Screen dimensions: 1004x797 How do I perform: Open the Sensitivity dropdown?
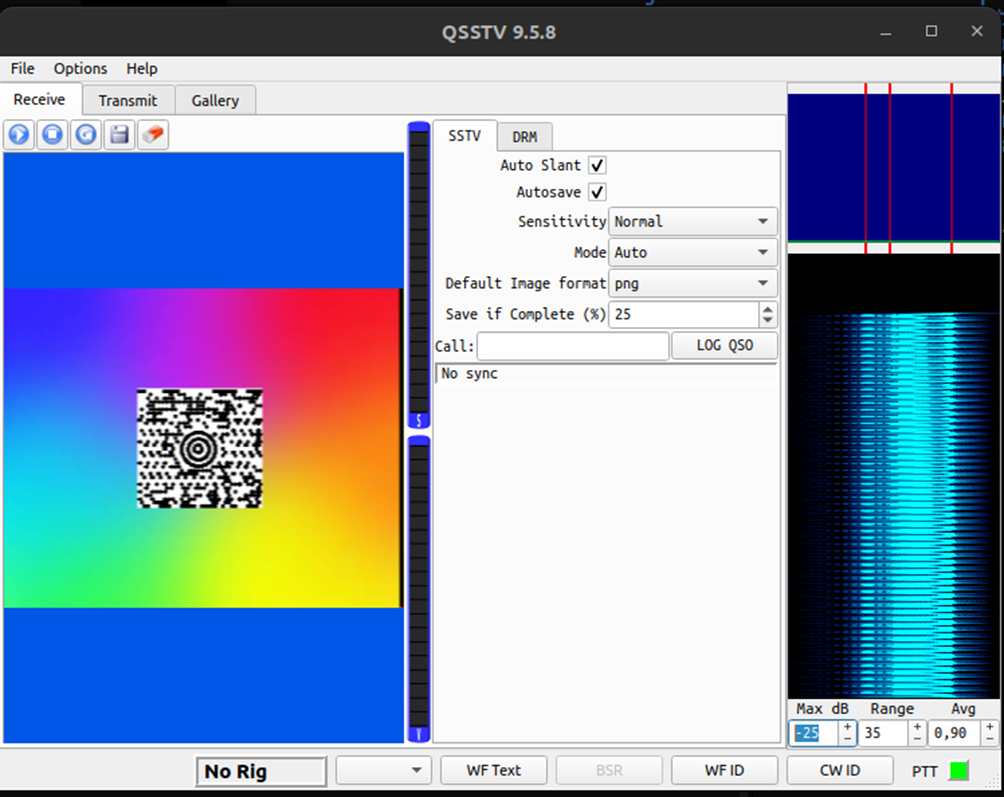pos(692,222)
